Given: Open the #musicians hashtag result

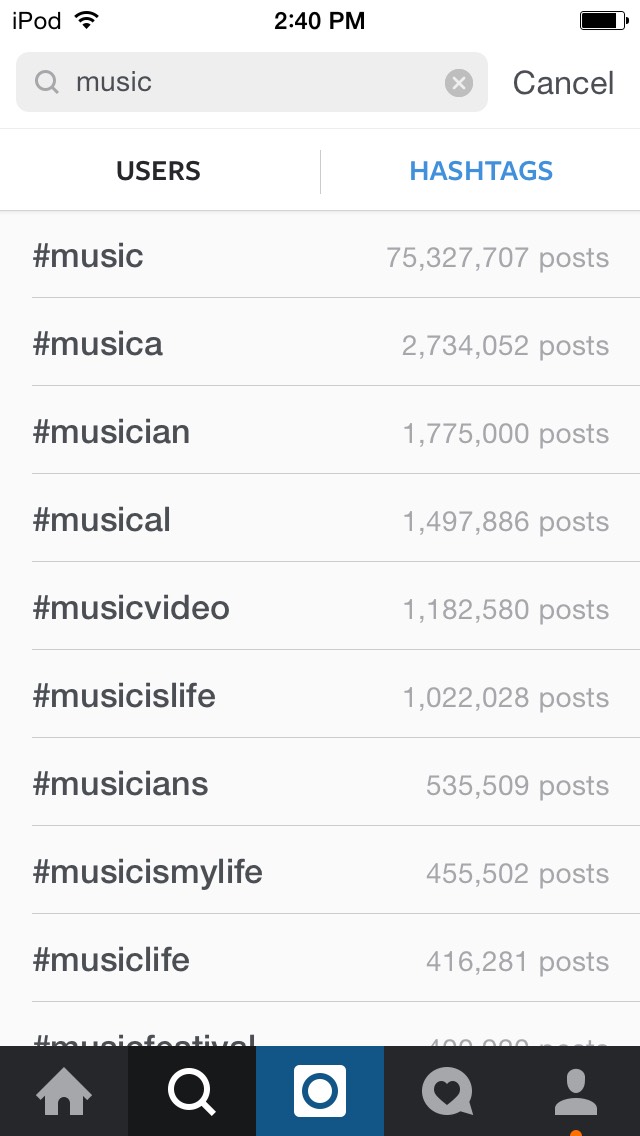Looking at the screenshot, I should pyautogui.click(x=320, y=784).
